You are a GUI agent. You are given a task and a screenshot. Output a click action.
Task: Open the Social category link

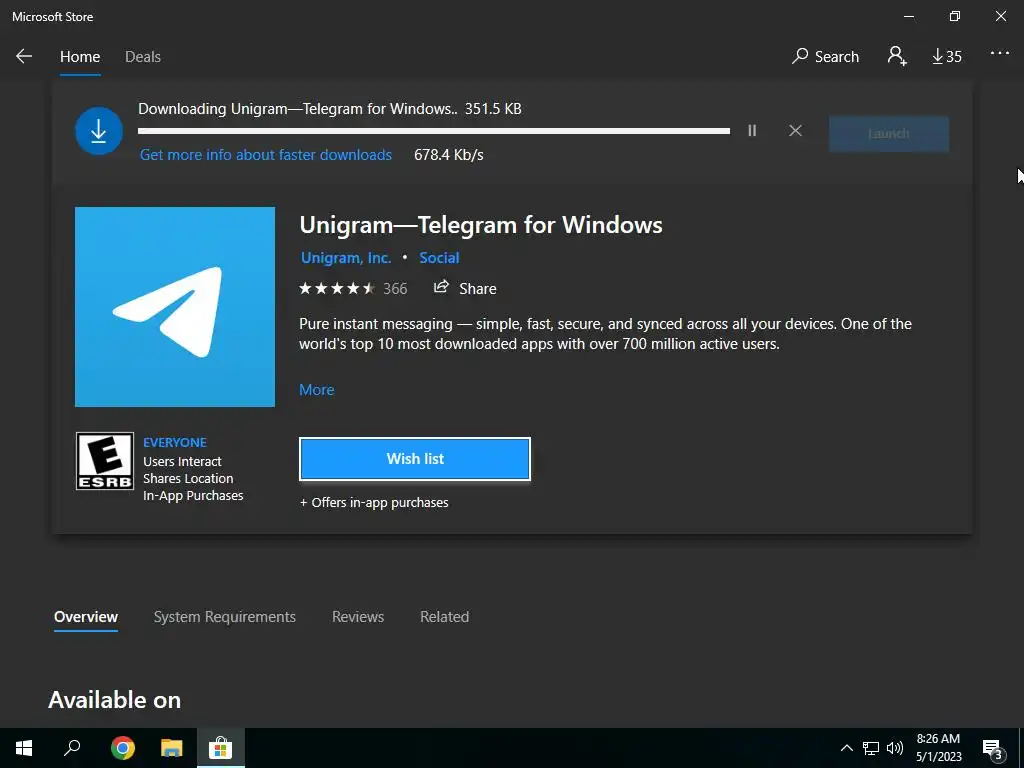point(439,258)
